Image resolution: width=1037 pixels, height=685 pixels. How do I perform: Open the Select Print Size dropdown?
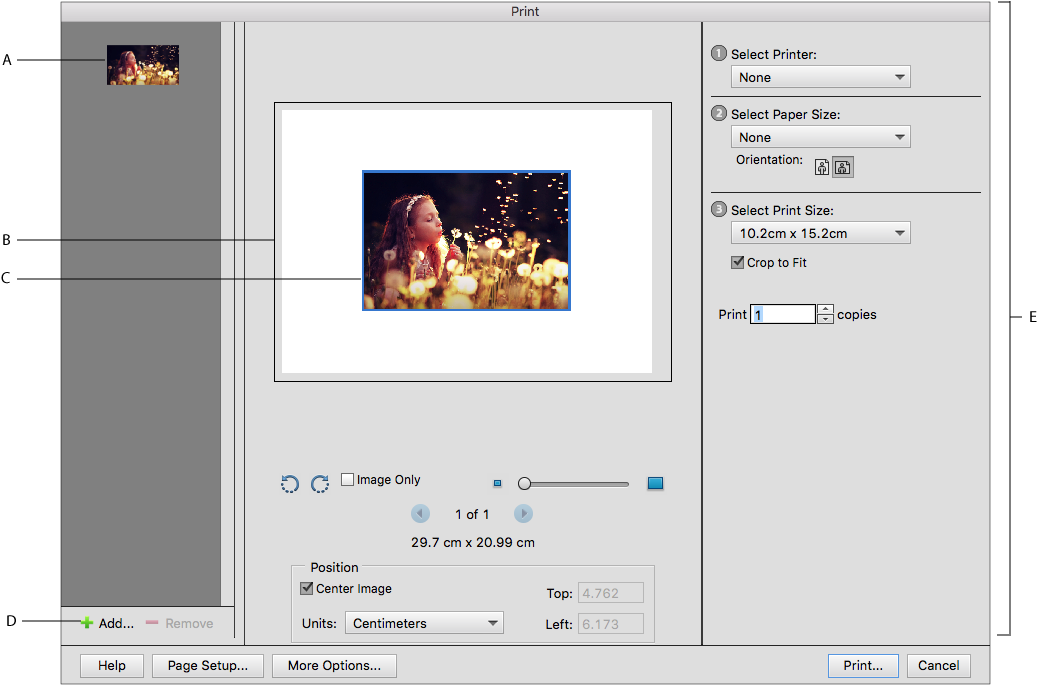[820, 232]
